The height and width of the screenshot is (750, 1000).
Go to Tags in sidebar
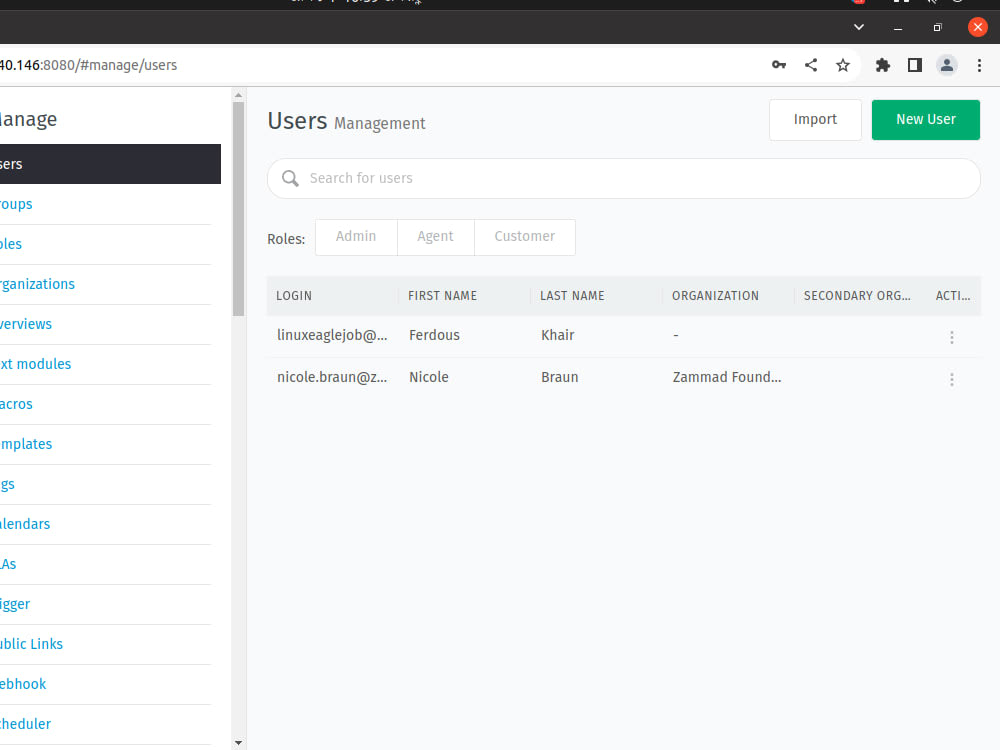click(105, 484)
